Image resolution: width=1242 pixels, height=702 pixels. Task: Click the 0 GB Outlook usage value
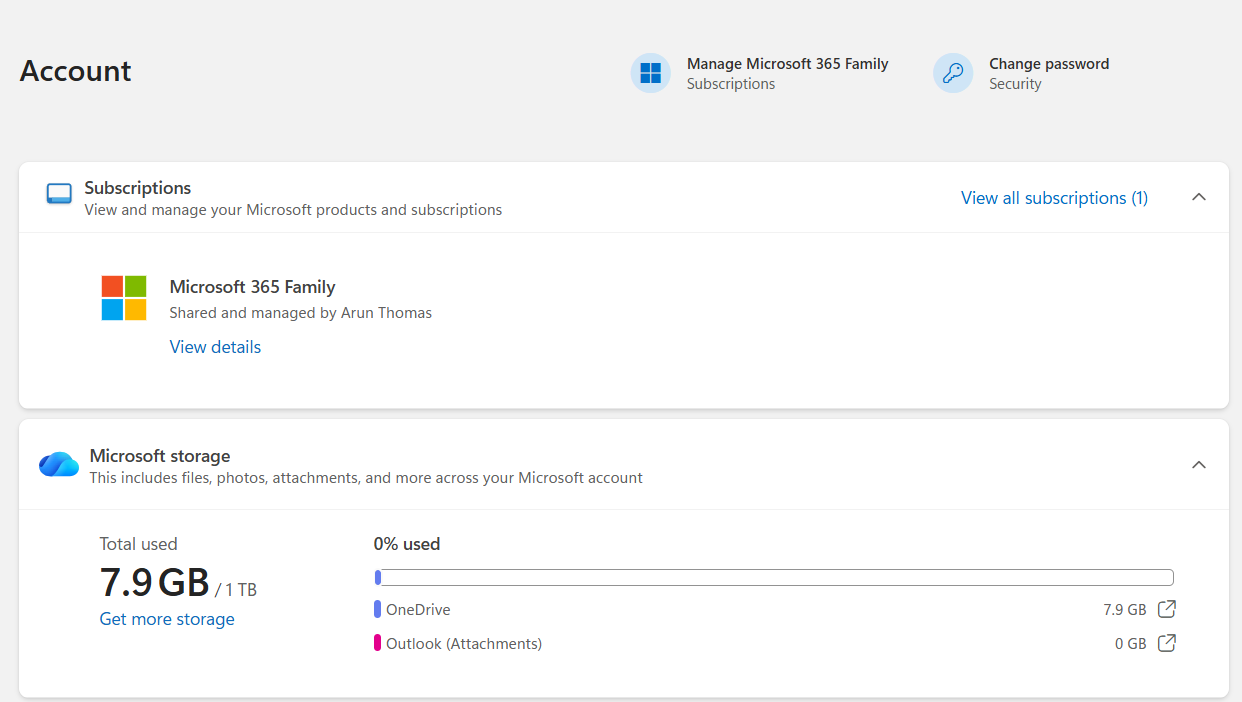click(1131, 644)
